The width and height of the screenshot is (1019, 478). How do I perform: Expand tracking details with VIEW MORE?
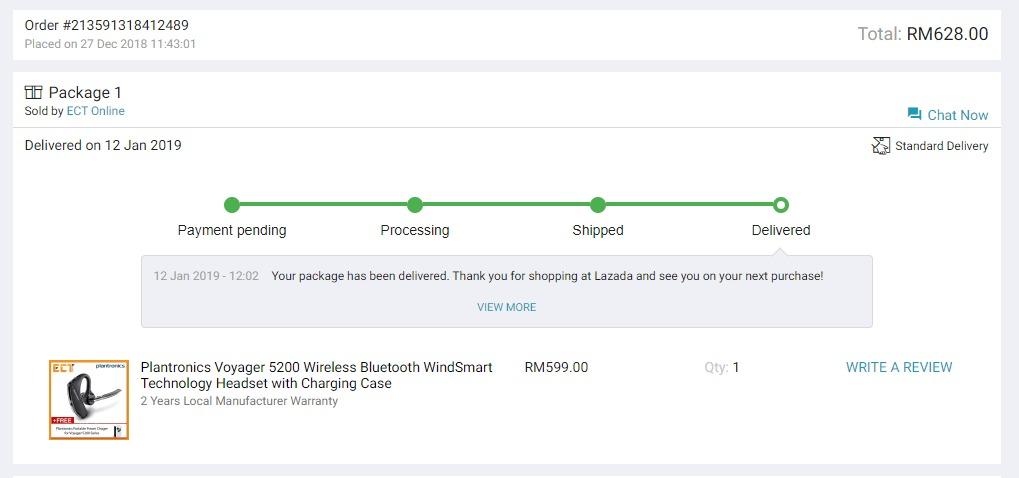[x=506, y=307]
